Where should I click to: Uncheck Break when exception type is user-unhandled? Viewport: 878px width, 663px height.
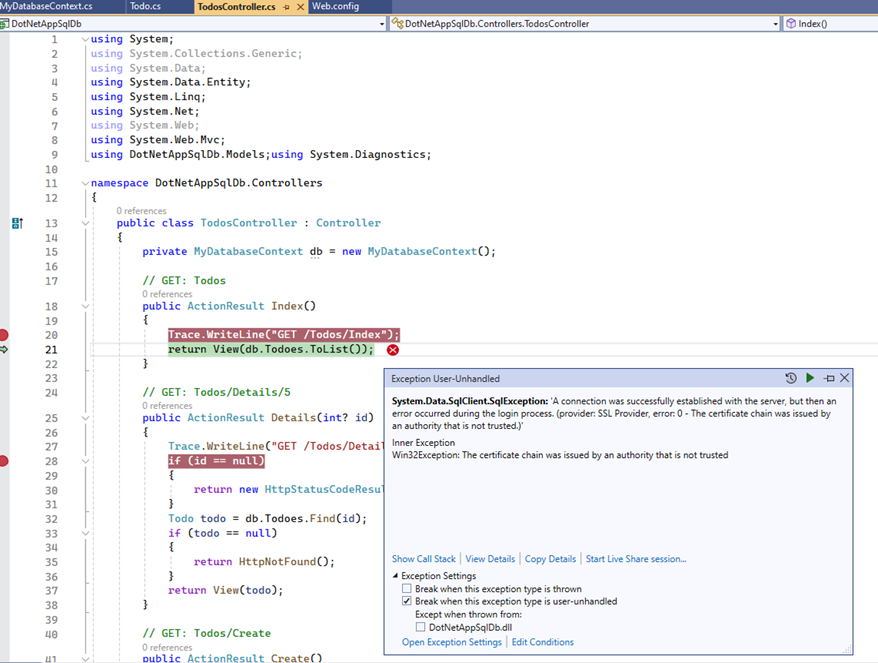coord(407,601)
